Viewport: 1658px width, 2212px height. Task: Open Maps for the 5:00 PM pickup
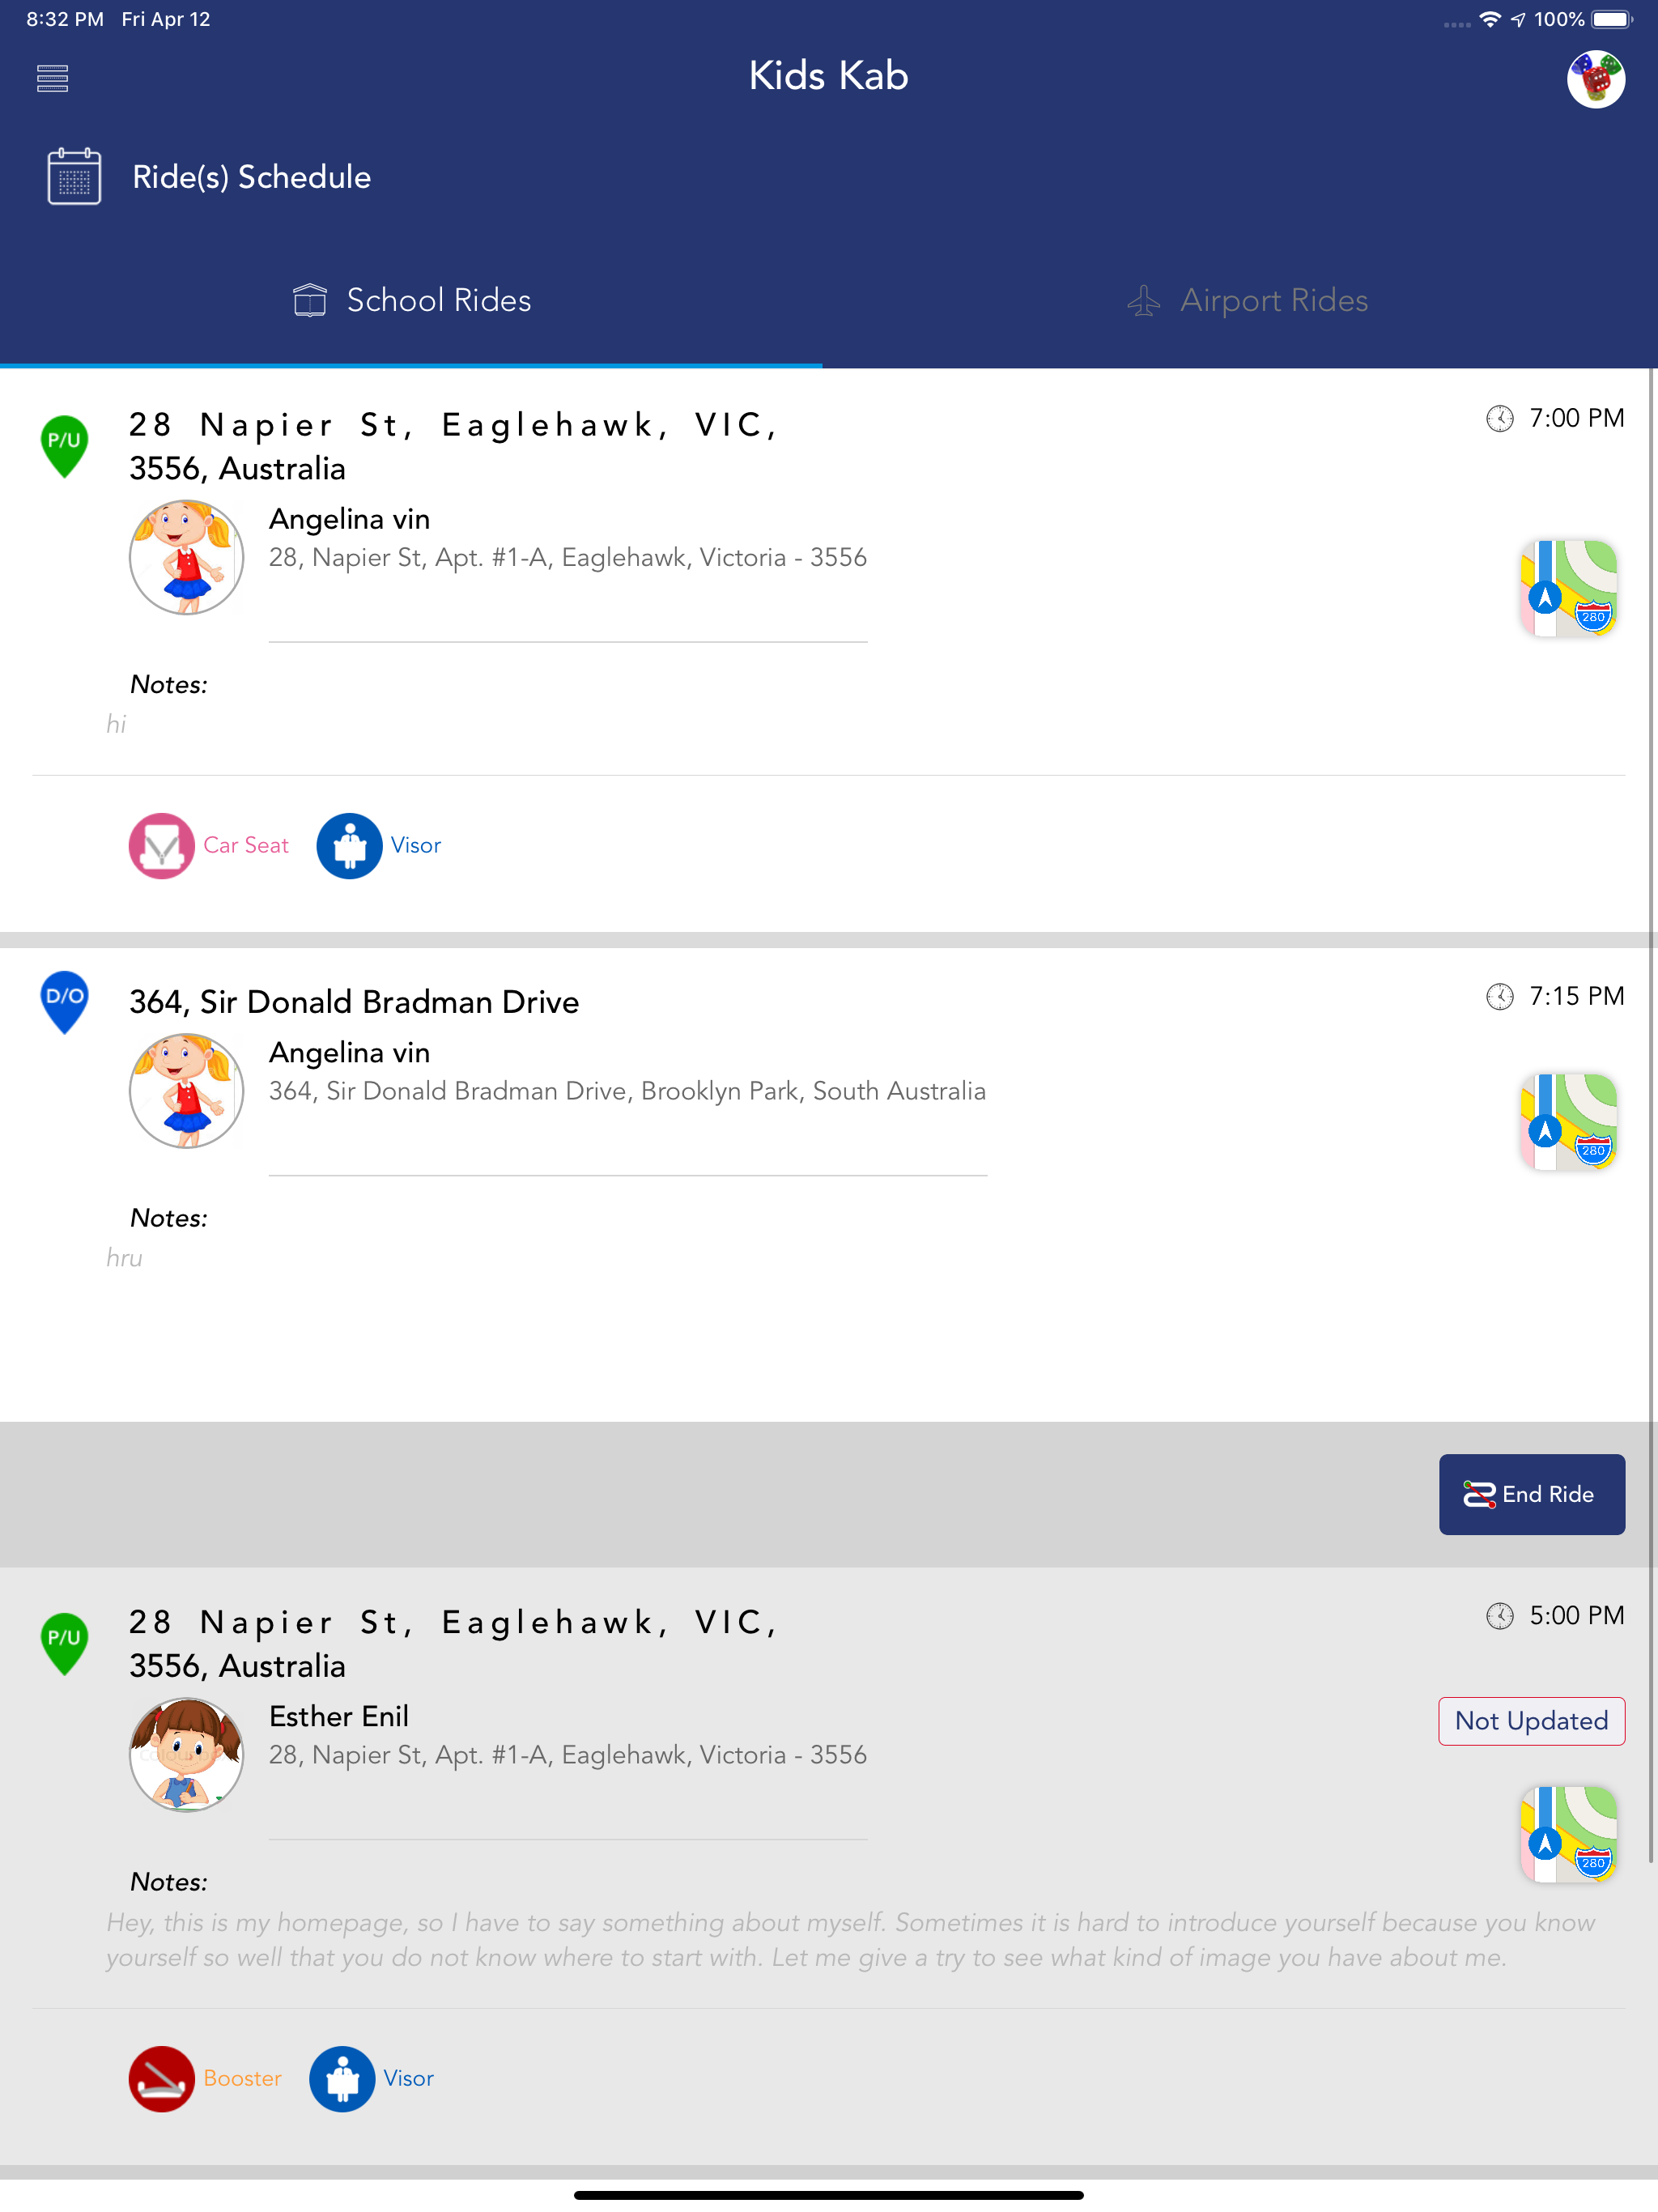point(1568,1834)
